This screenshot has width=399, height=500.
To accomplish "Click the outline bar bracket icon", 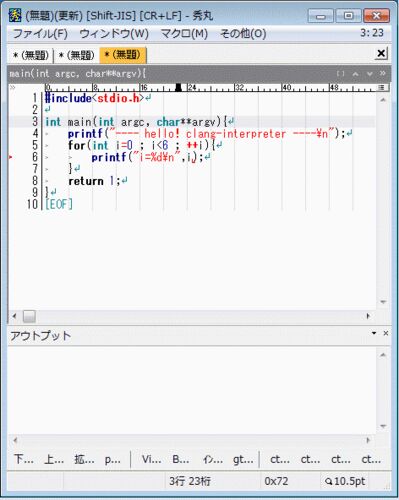I will point(340,74).
